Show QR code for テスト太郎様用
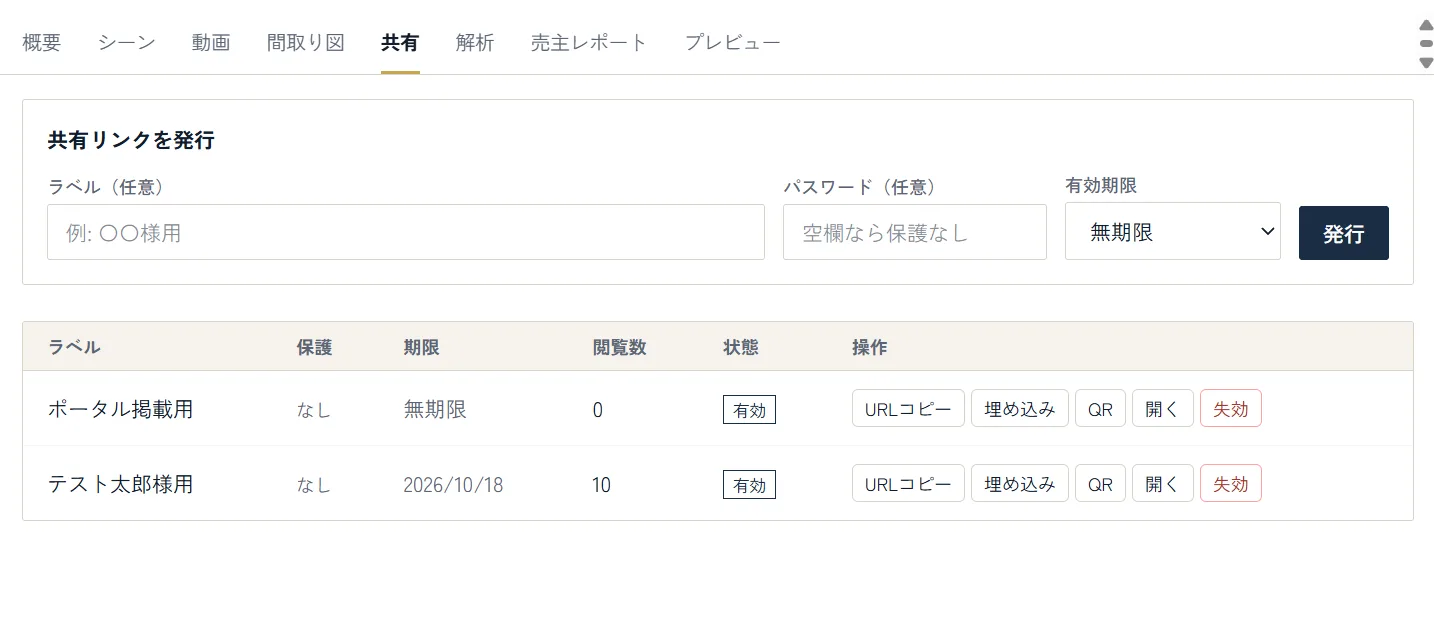This screenshot has height=618, width=1434. click(1100, 483)
